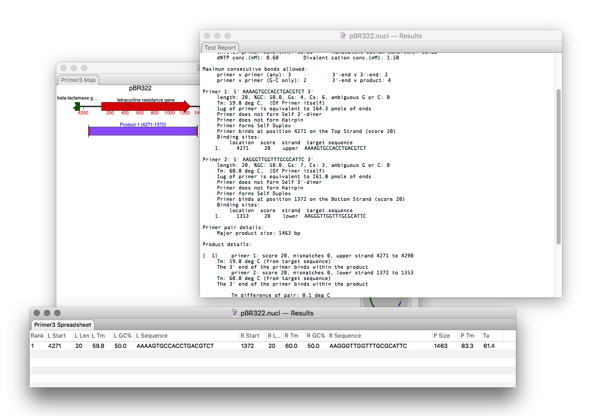Screen dimensions: 600x416
Task: Sort by the P Size column header
Action: tap(441, 336)
